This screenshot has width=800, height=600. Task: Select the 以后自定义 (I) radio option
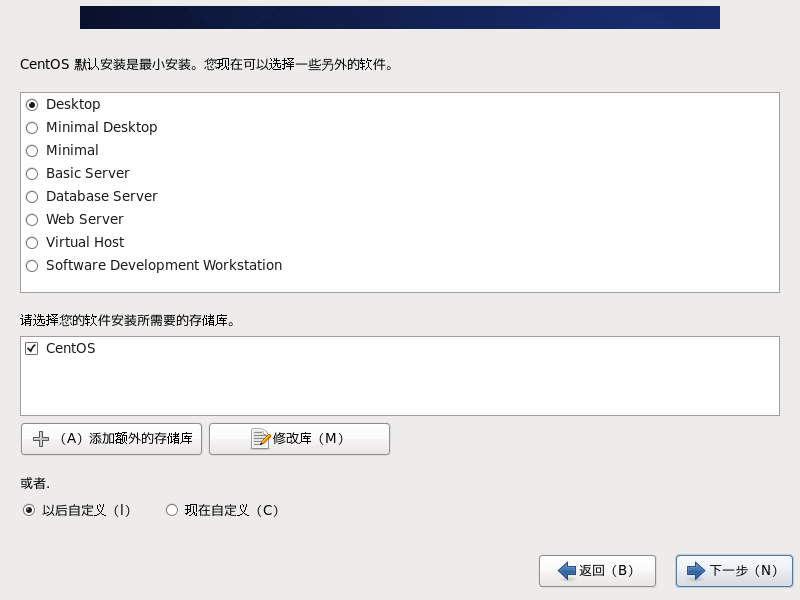coord(29,510)
